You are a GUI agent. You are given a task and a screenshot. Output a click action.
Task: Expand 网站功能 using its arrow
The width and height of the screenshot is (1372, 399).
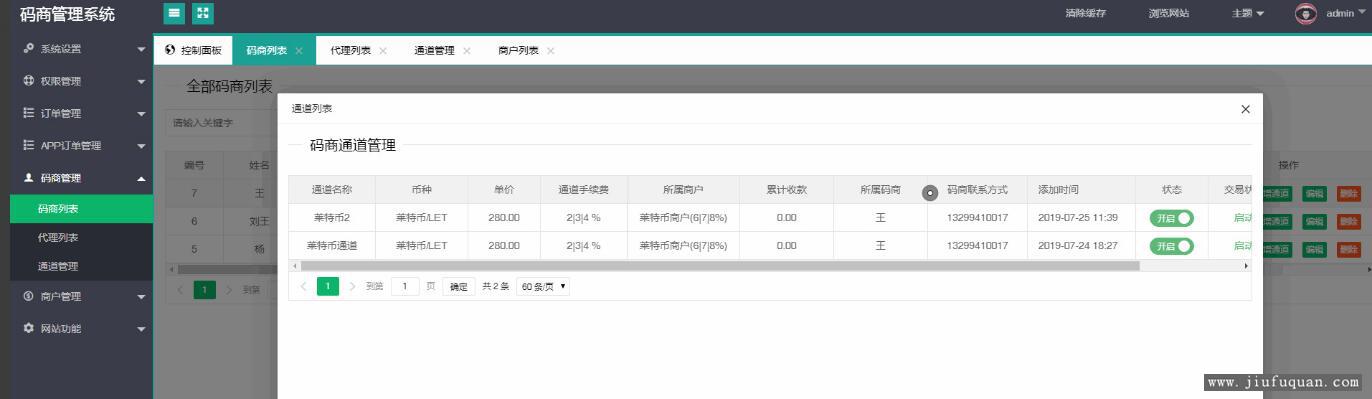click(141, 329)
